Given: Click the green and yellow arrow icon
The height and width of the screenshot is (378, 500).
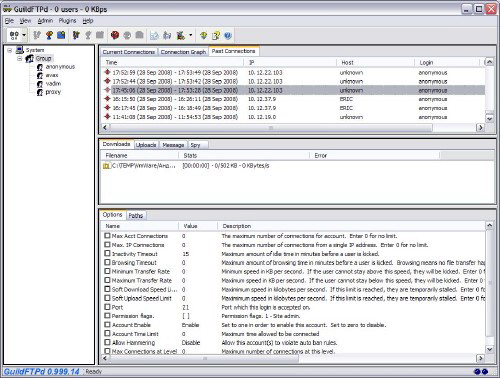Looking at the screenshot, I should tap(204, 35).
